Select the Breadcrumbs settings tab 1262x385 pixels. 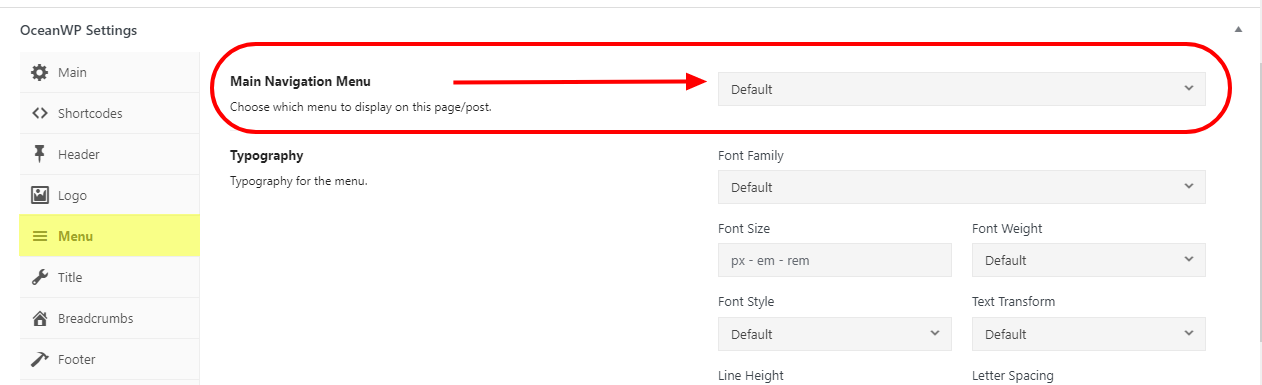point(109,319)
